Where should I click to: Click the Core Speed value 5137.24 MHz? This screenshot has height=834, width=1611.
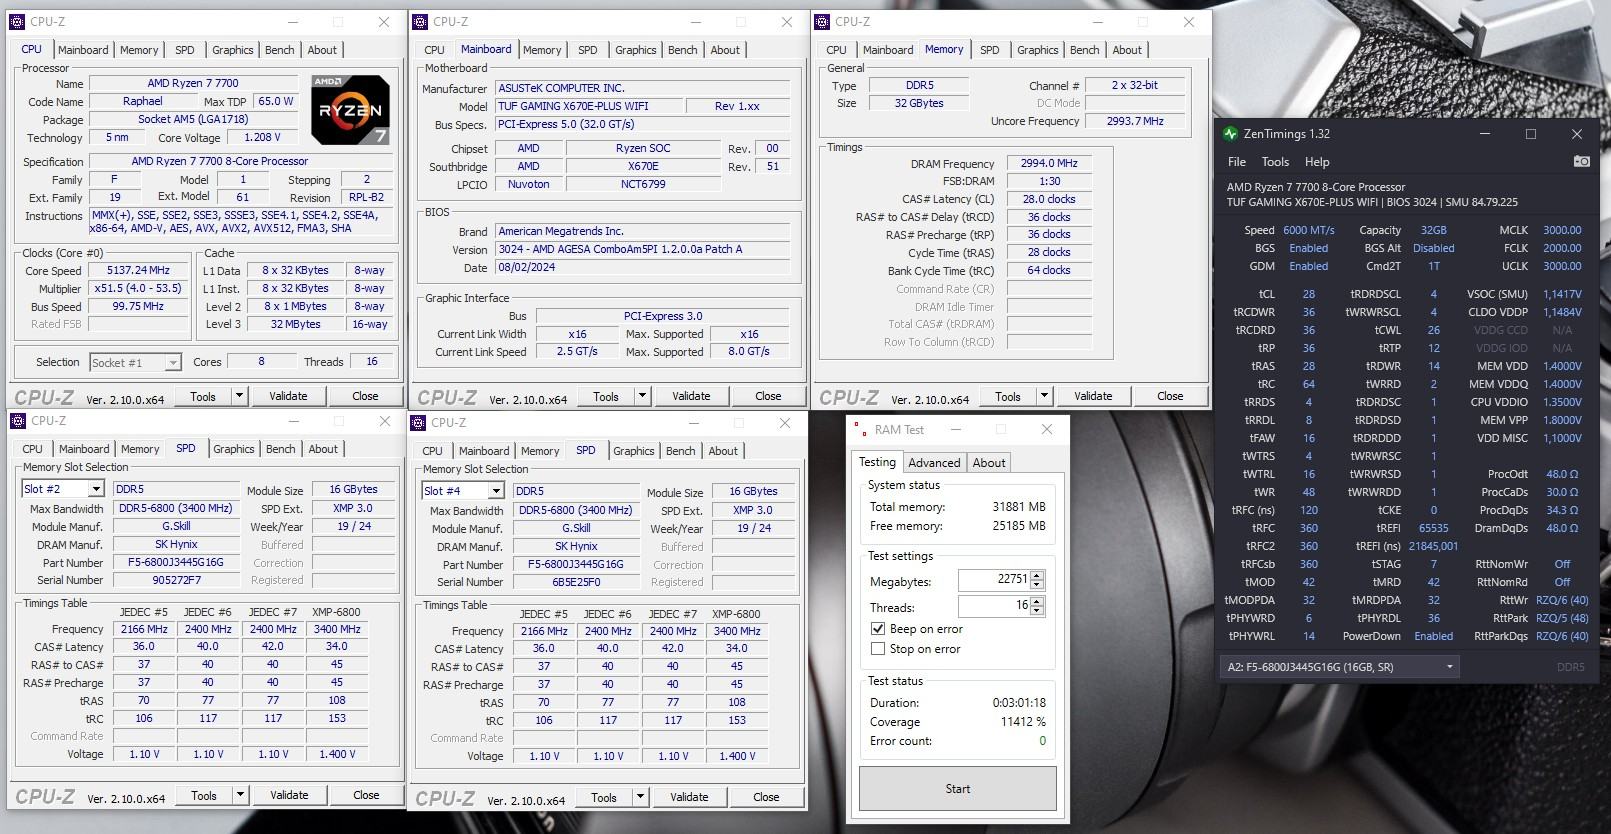click(138, 271)
